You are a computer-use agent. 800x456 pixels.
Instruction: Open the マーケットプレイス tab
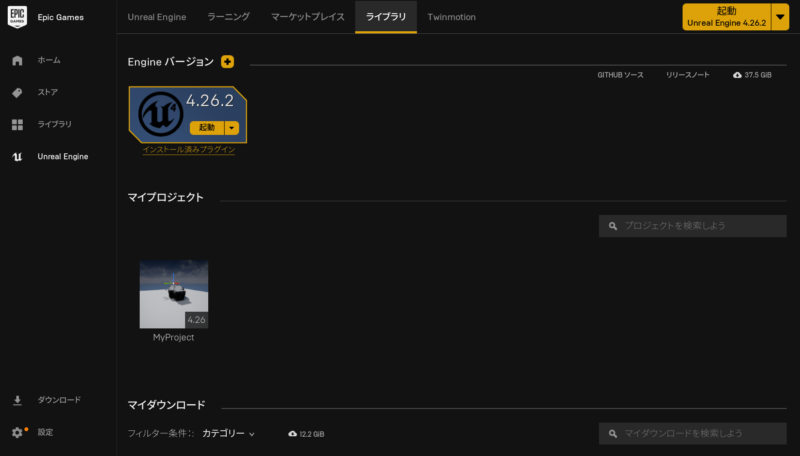coord(308,17)
